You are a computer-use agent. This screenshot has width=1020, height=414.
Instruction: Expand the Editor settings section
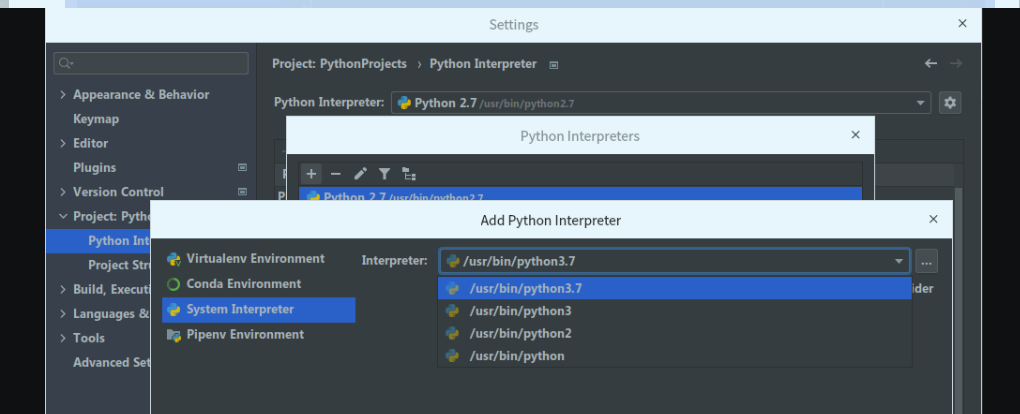pos(64,144)
